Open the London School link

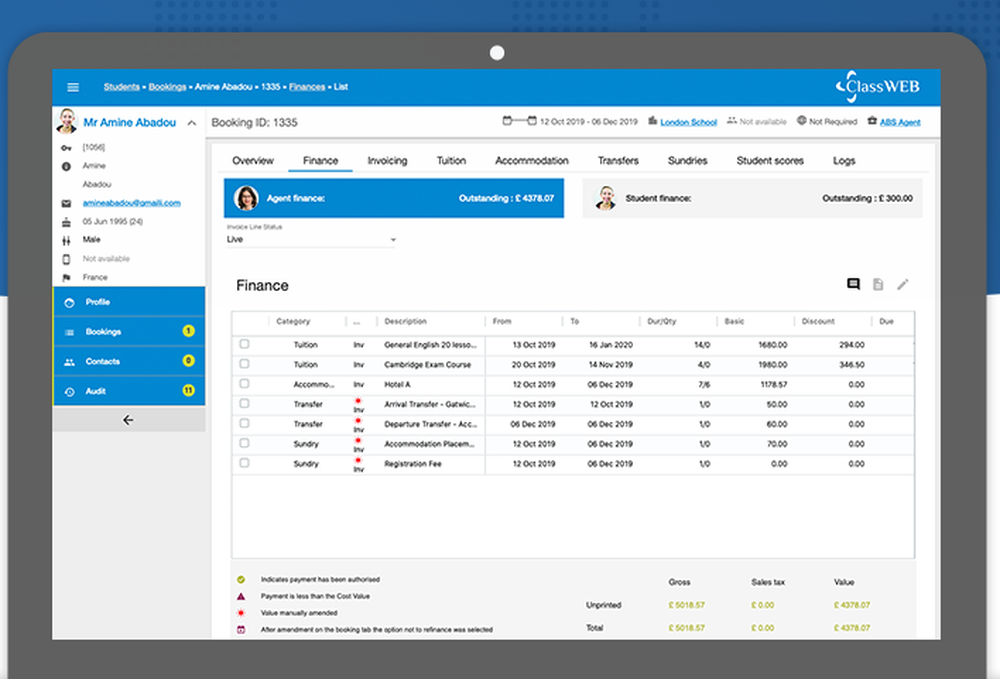(x=688, y=122)
